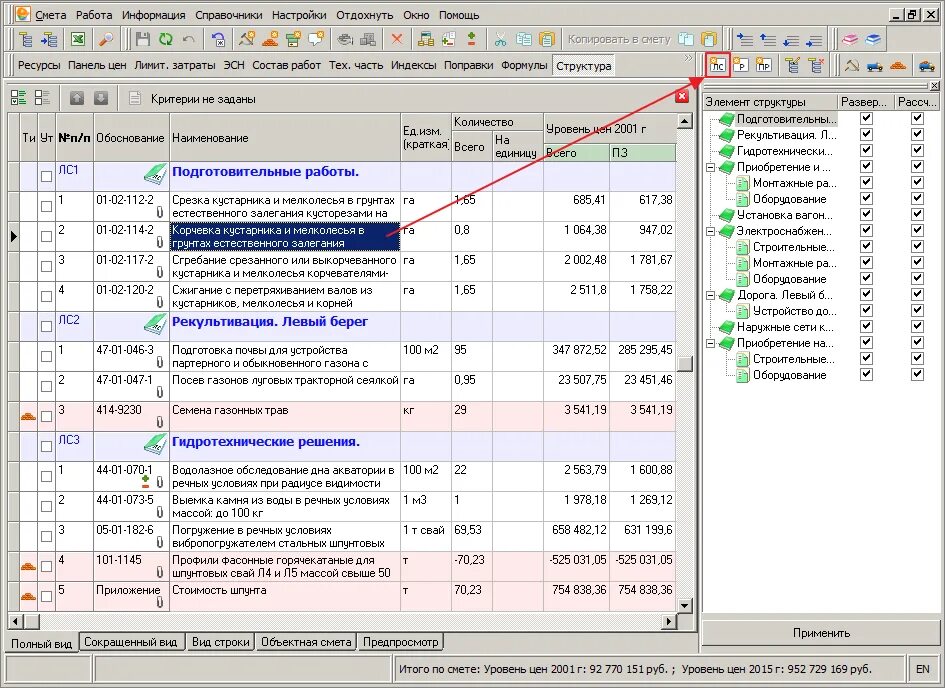Viewport: 945px width, 688px height.
Task: Click the green refresh arrows icon
Action: pyautogui.click(x=166, y=40)
